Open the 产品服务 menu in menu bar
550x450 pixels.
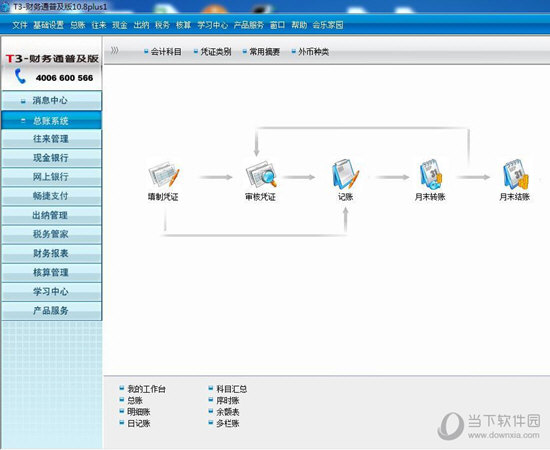[x=249, y=25]
